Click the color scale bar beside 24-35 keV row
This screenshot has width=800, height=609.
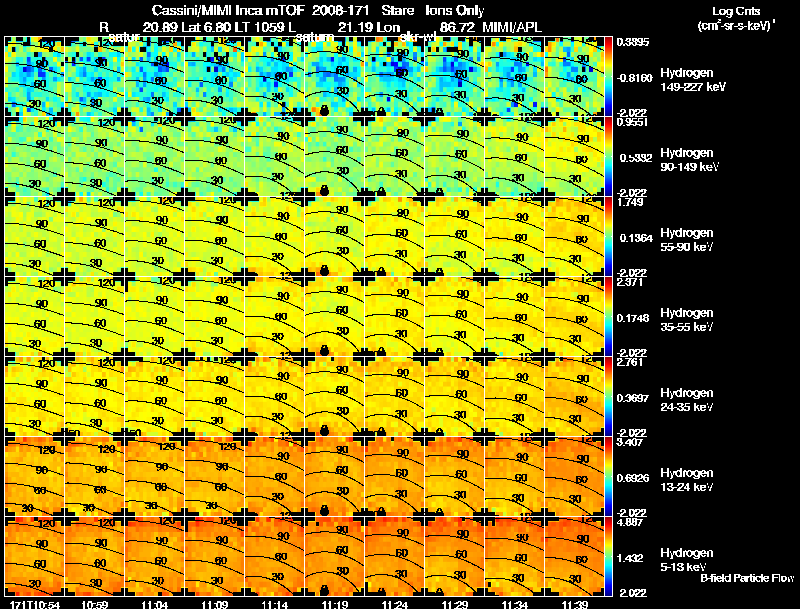pos(608,397)
